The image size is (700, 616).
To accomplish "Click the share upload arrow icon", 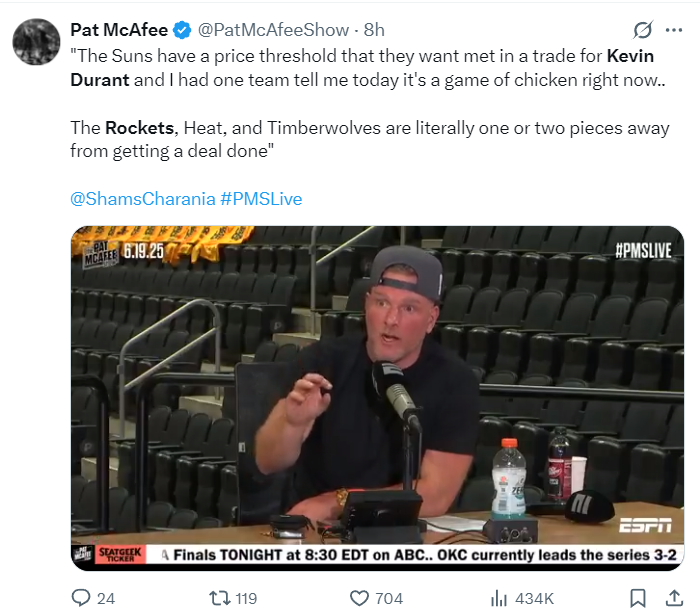I will pyautogui.click(x=675, y=598).
